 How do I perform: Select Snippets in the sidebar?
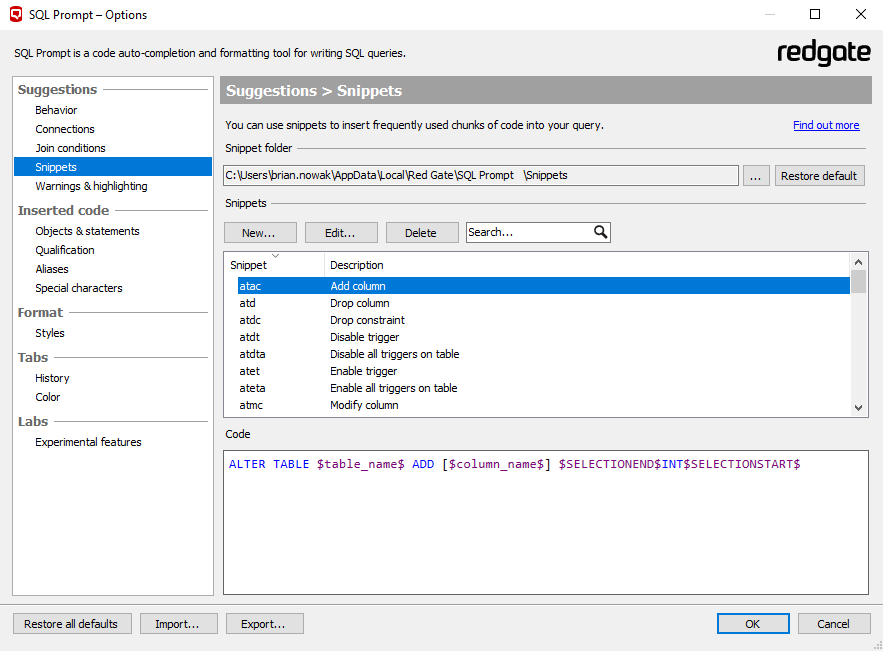(x=113, y=167)
